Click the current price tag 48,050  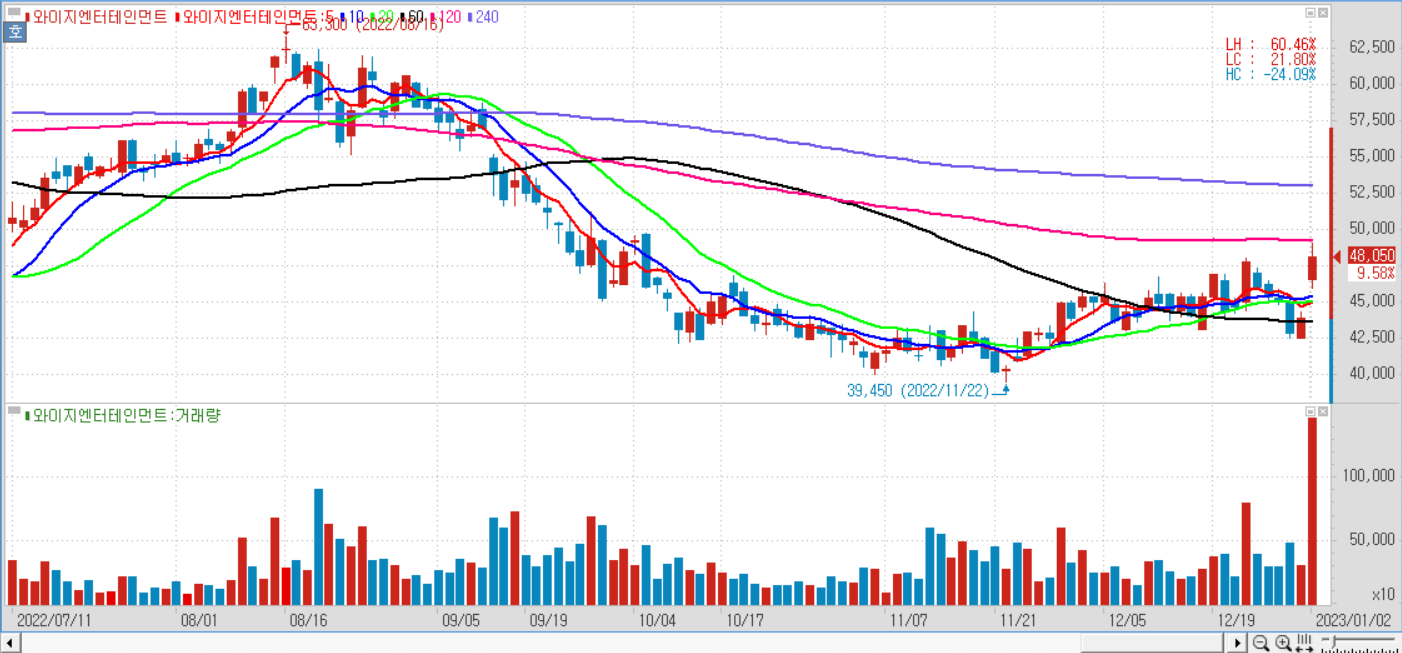pos(1370,256)
